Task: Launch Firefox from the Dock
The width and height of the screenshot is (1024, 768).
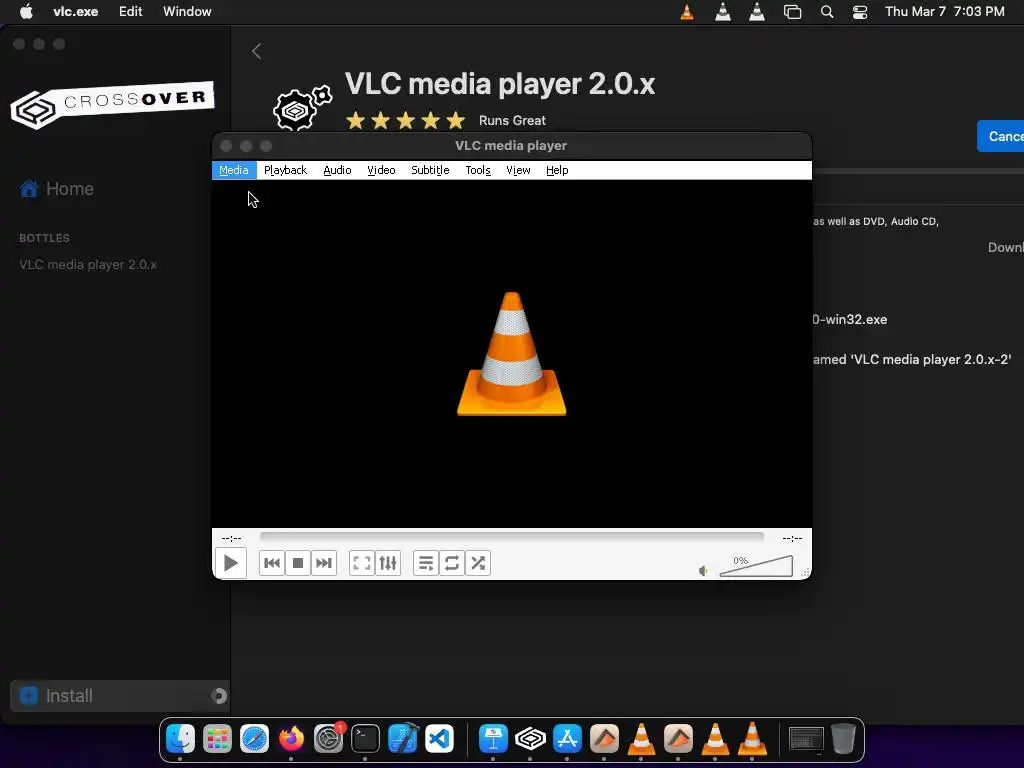Action: 291,739
